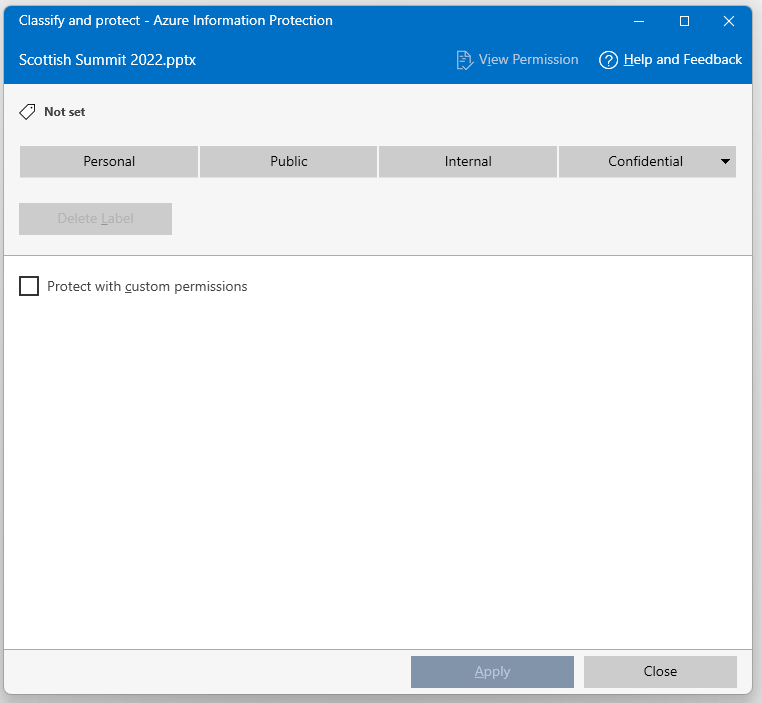Maximize the Classify and protect window
The height and width of the screenshot is (703, 762).
tap(684, 21)
